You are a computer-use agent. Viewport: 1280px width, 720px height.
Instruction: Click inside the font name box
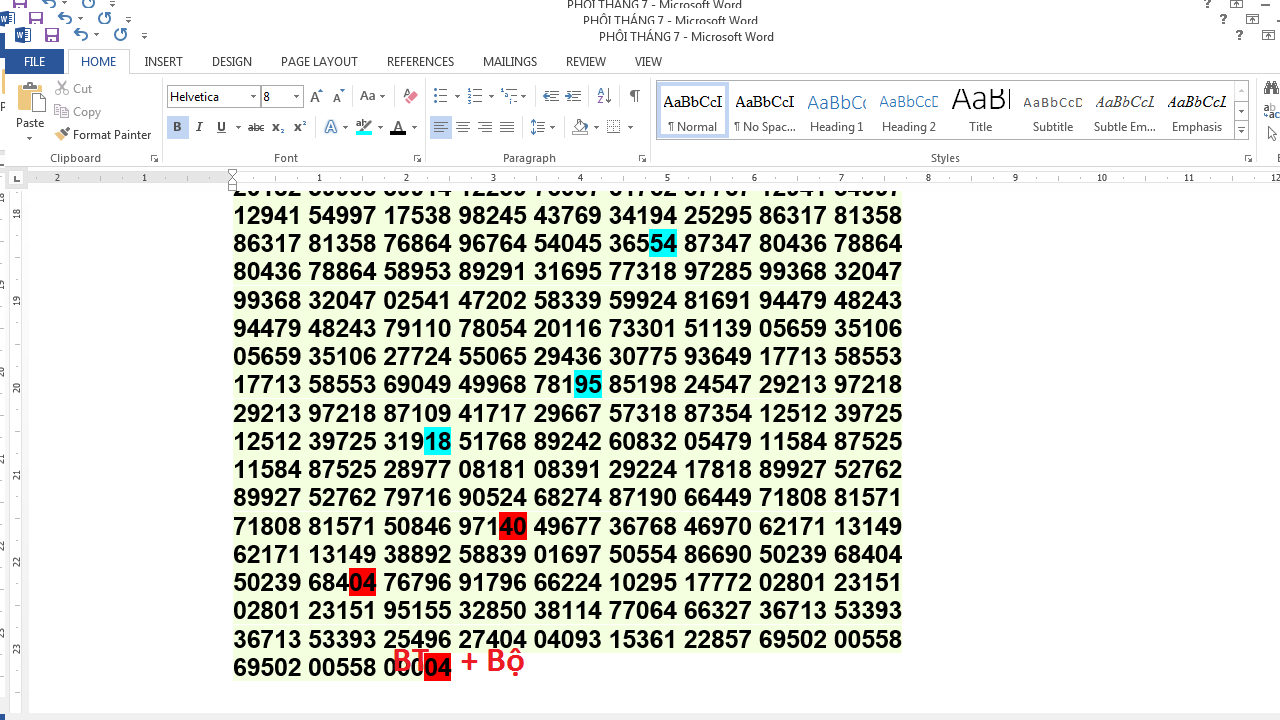click(x=207, y=97)
